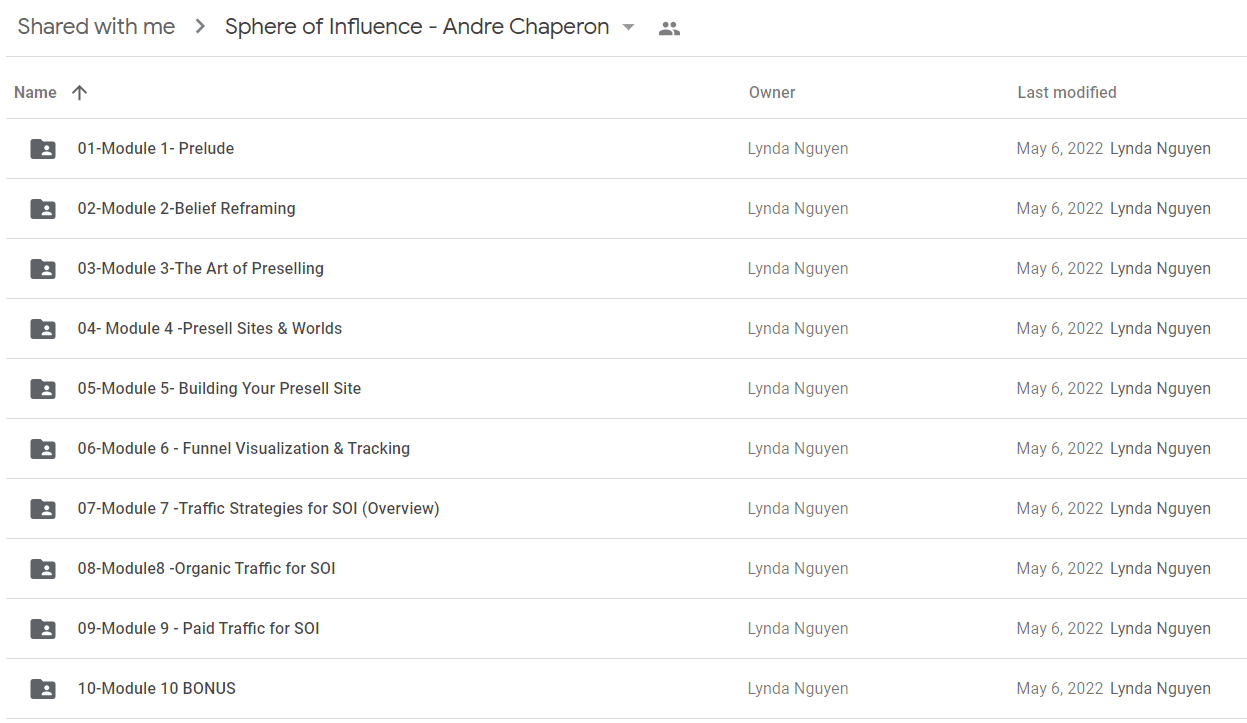Click owner Lynda Nguyen in the 10-Module 10 BONUS row
The height and width of the screenshot is (723, 1247).
798,688
